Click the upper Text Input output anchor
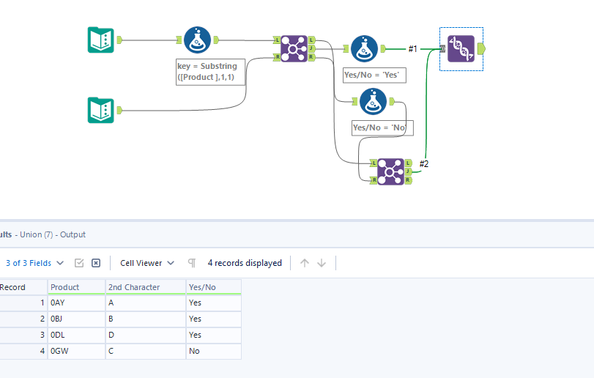594x378 pixels. click(119, 40)
